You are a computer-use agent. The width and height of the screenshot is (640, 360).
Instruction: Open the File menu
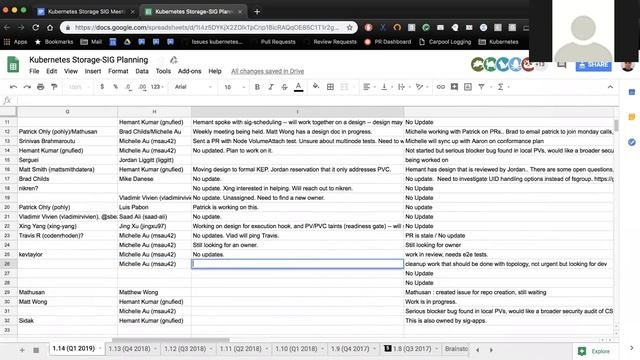tap(34, 71)
